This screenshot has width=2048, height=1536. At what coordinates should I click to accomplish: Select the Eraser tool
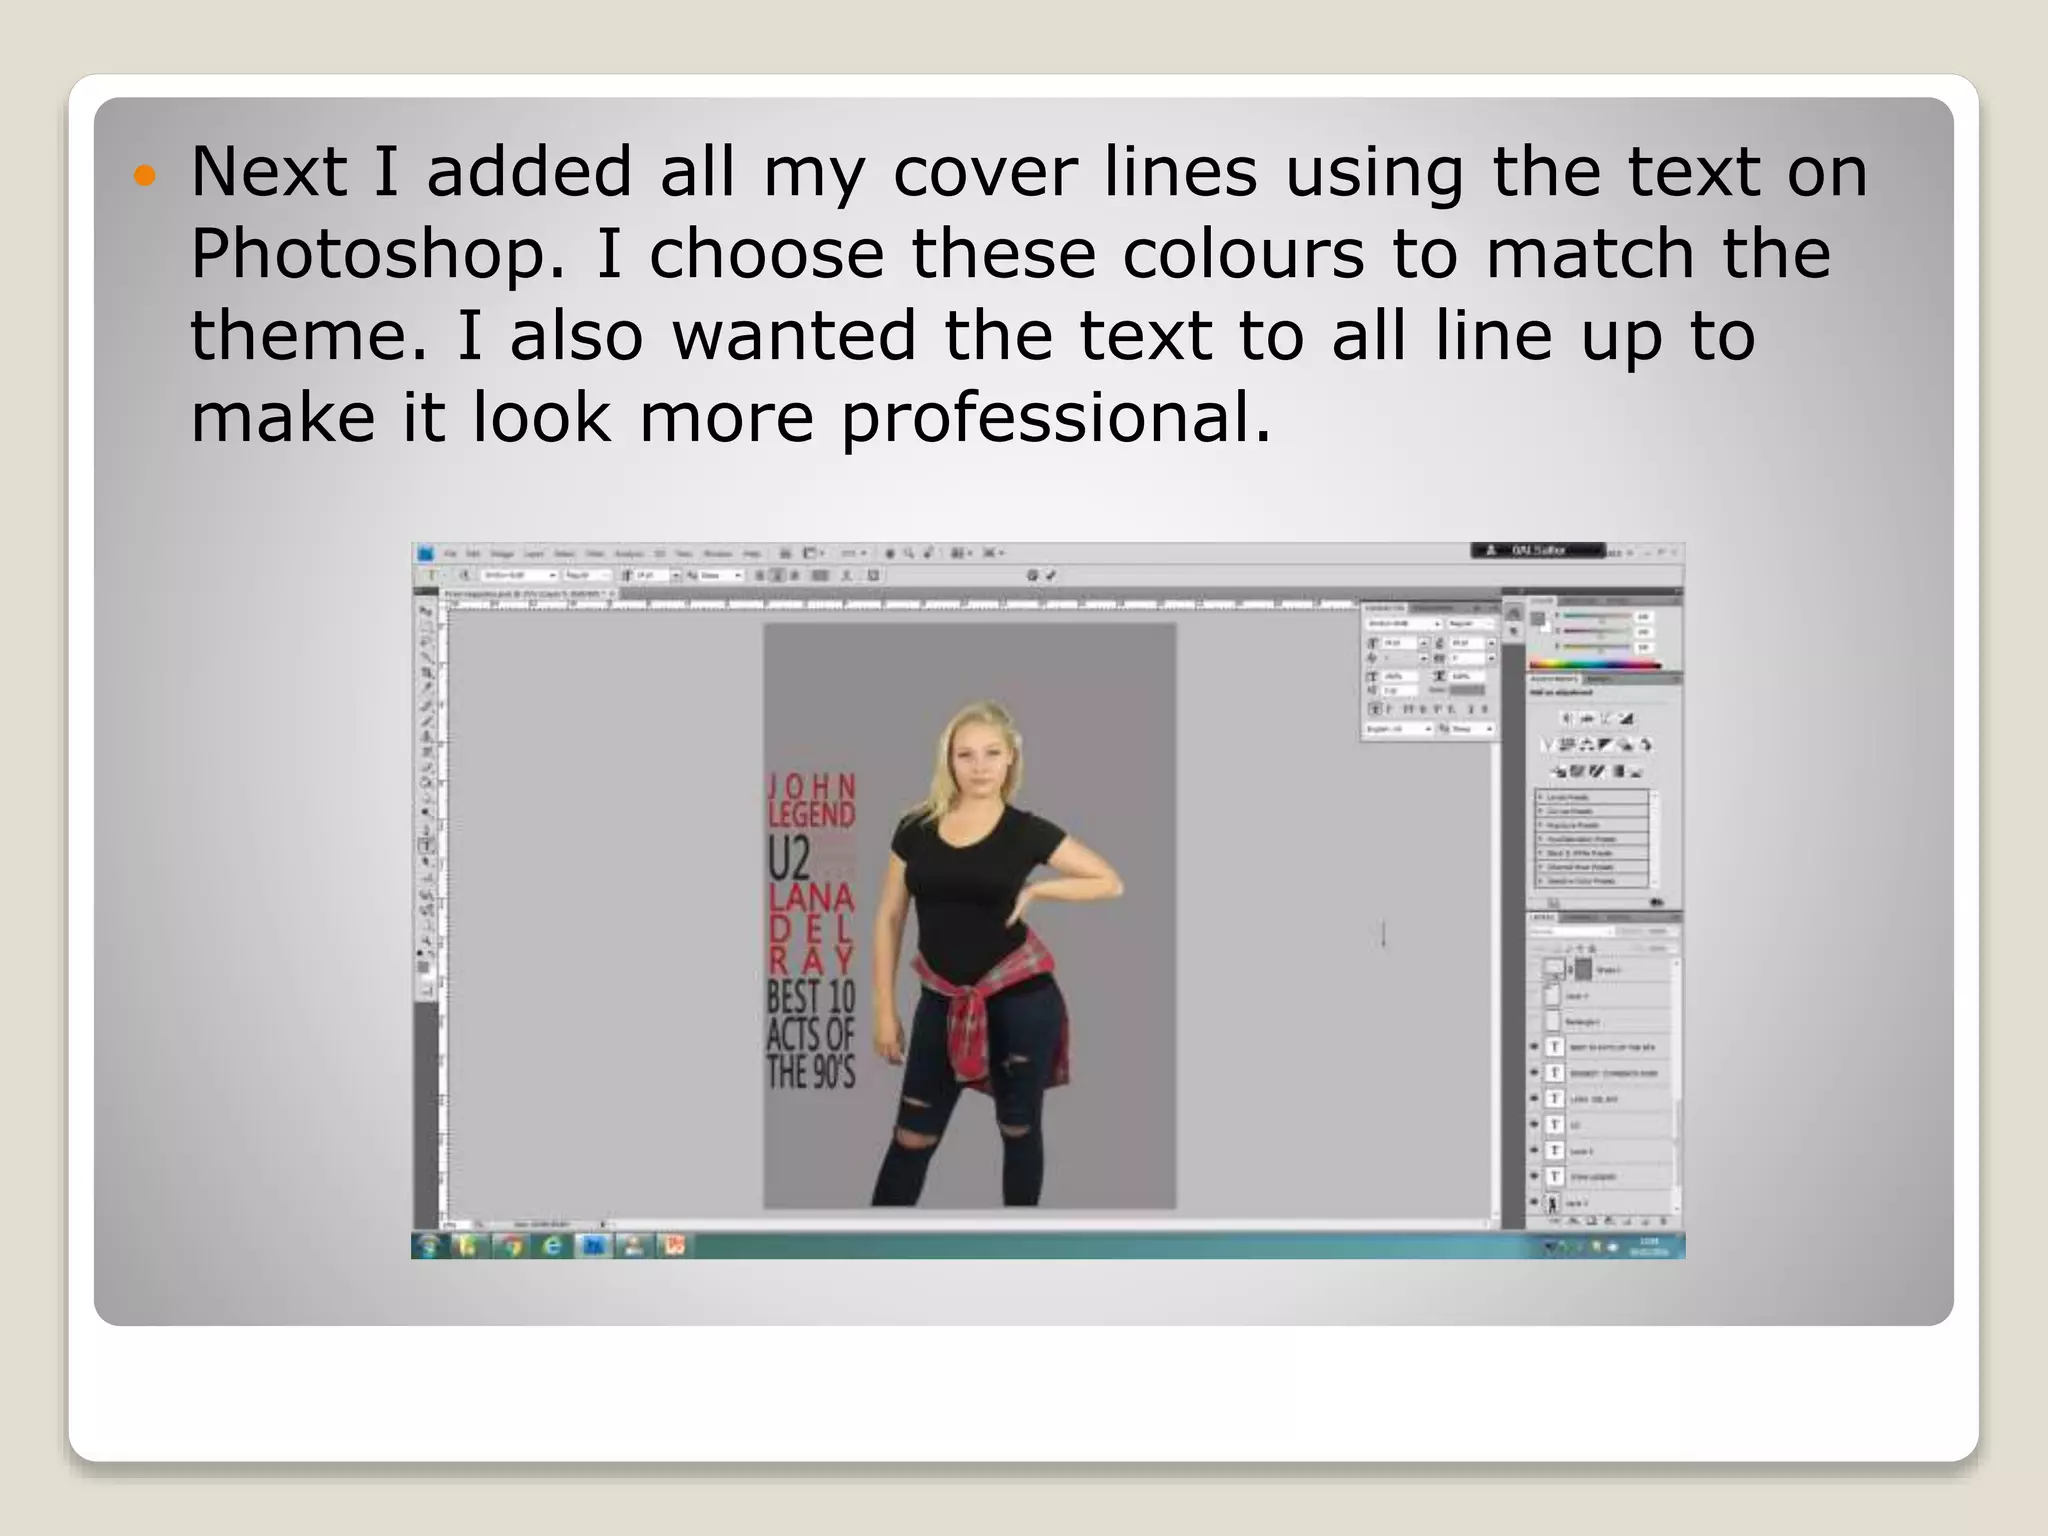click(426, 767)
